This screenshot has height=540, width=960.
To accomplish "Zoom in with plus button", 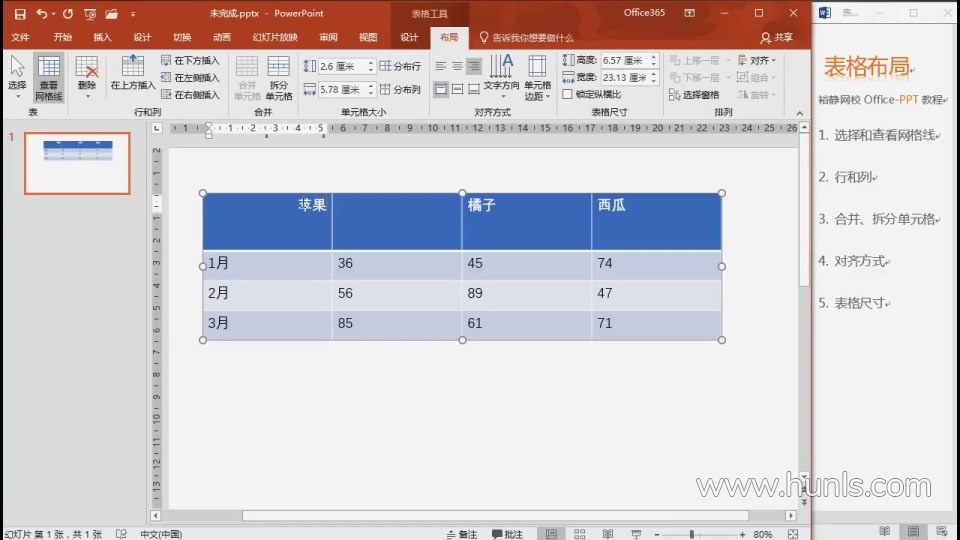I will coord(742,534).
